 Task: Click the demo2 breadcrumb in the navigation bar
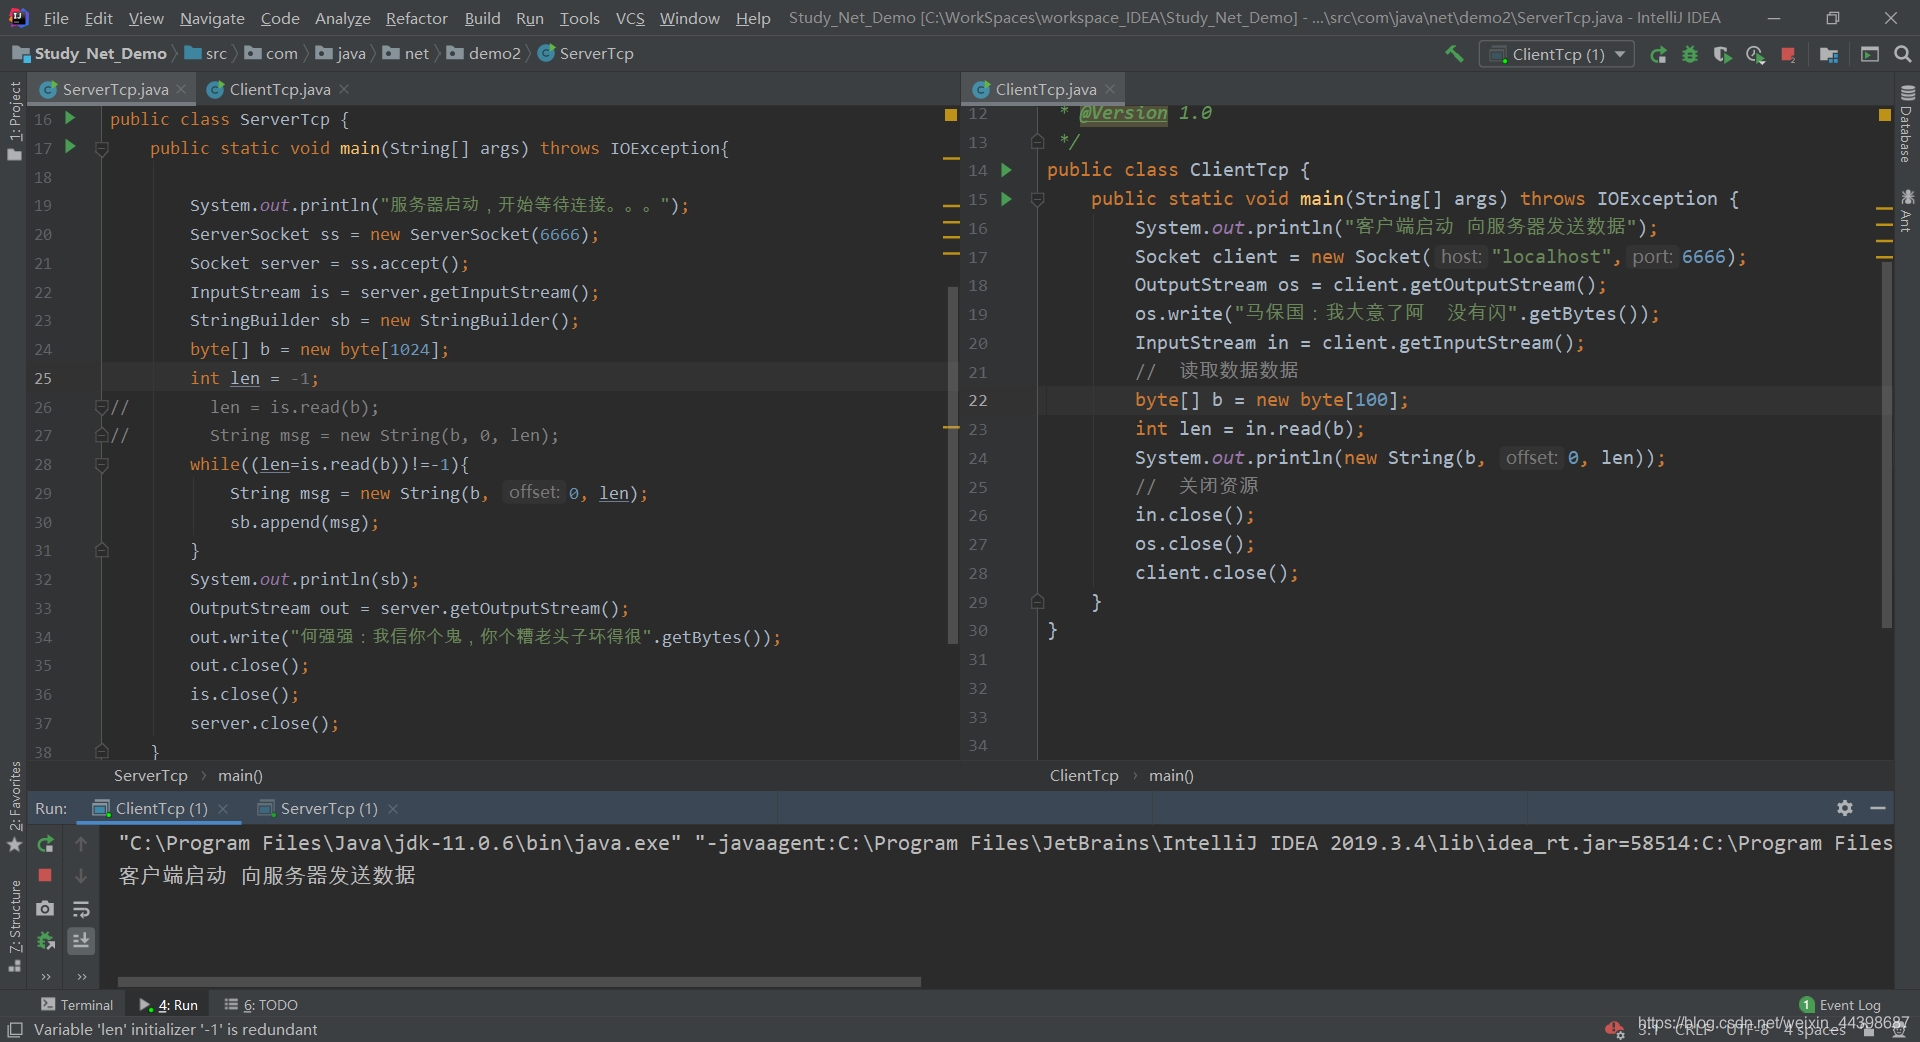pos(484,54)
